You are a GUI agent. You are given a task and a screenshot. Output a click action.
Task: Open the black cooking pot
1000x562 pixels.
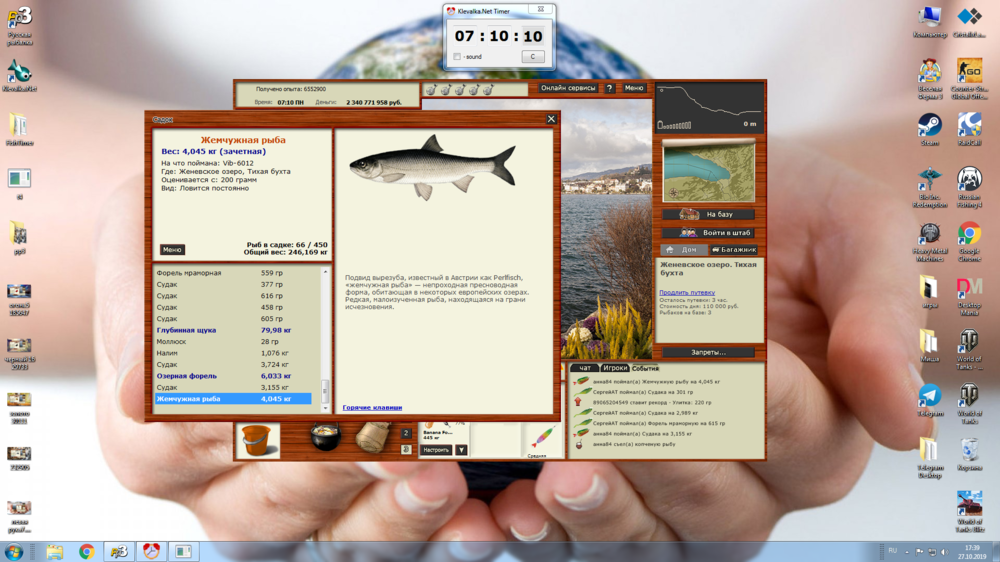(326, 437)
